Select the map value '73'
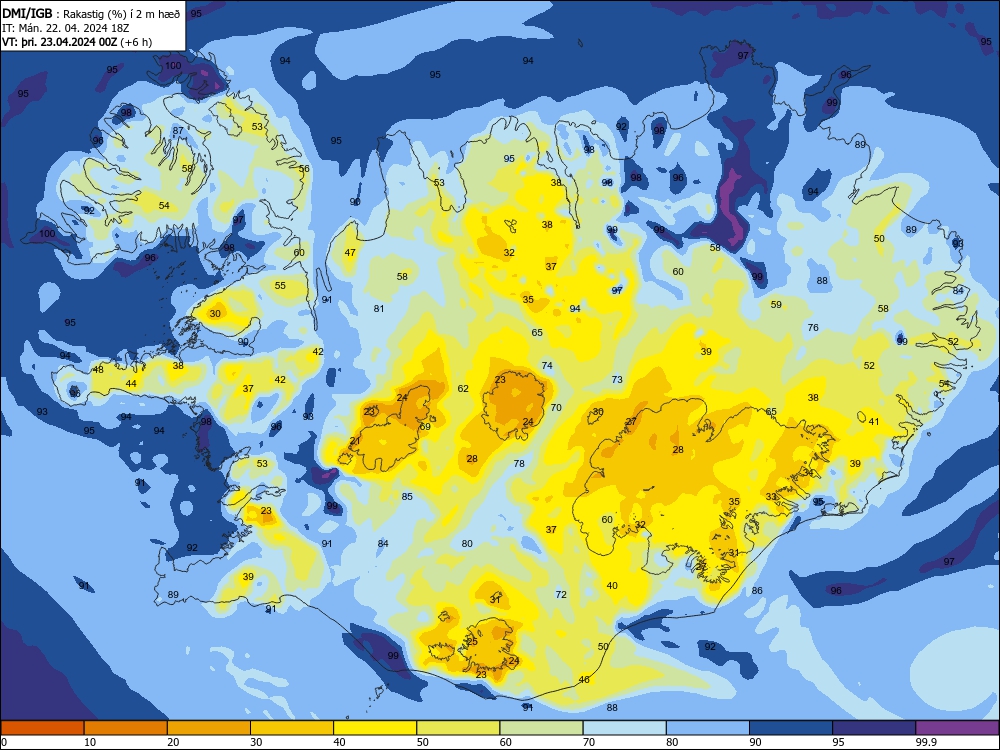 tap(617, 379)
